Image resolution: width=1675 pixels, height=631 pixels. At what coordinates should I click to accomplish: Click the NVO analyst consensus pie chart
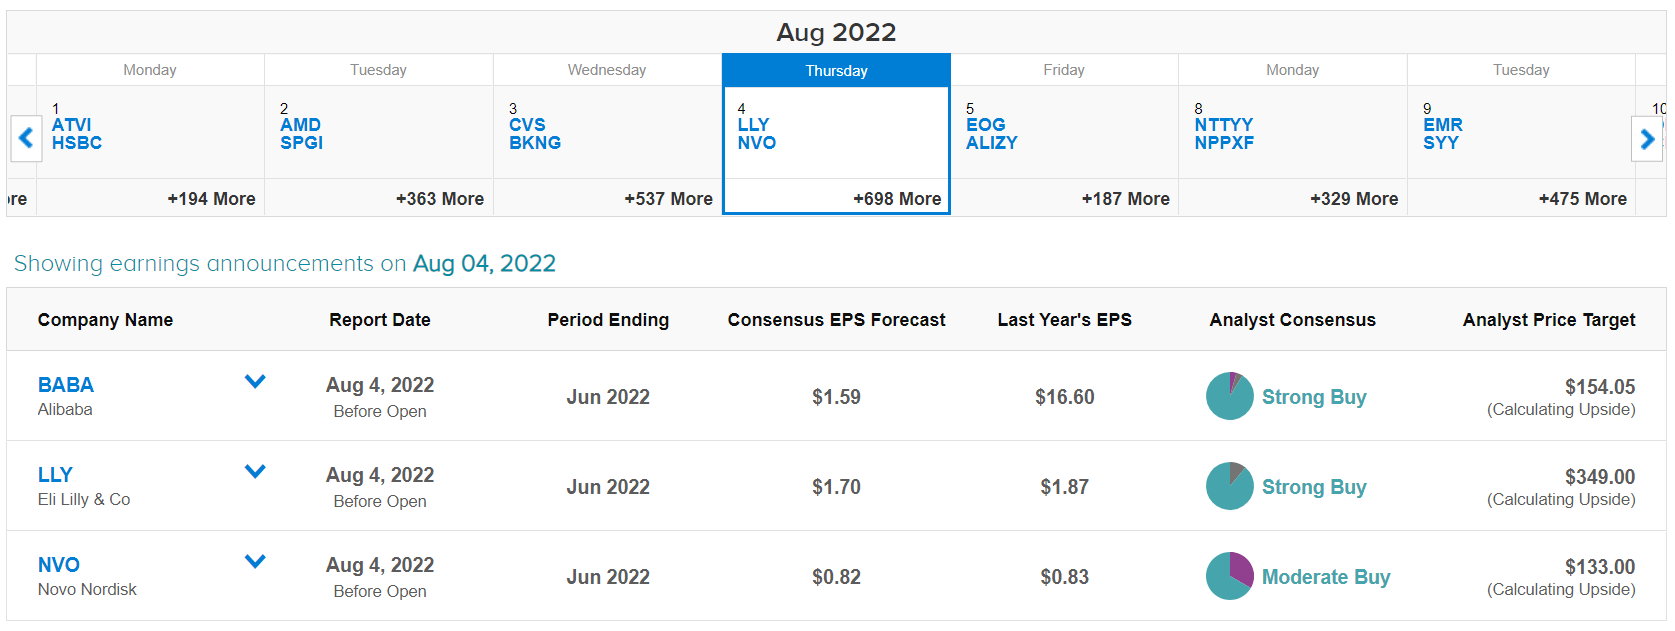(x=1230, y=576)
